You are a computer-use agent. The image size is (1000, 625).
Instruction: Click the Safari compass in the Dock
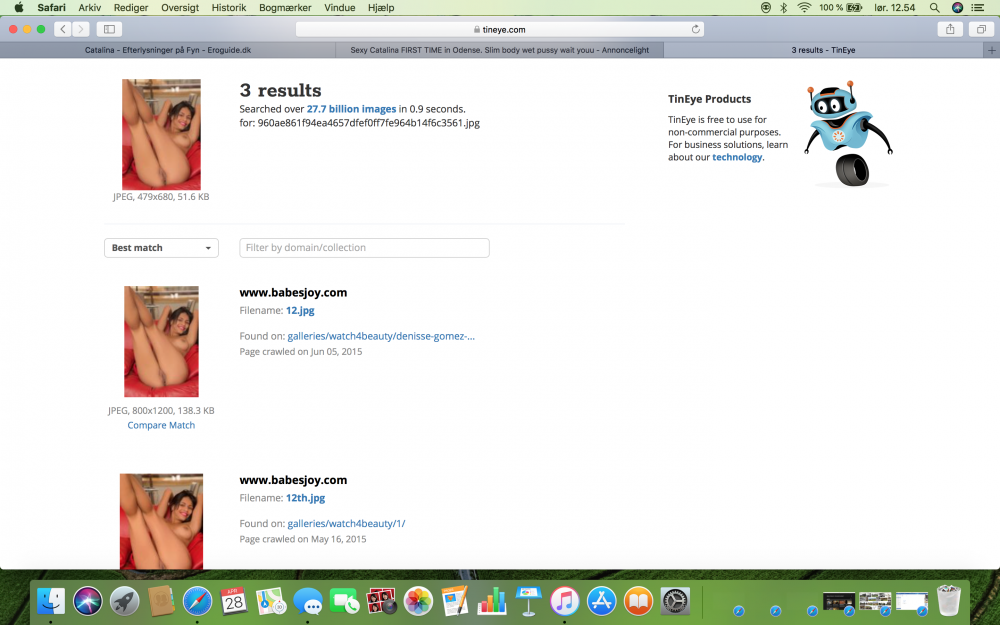click(x=198, y=601)
